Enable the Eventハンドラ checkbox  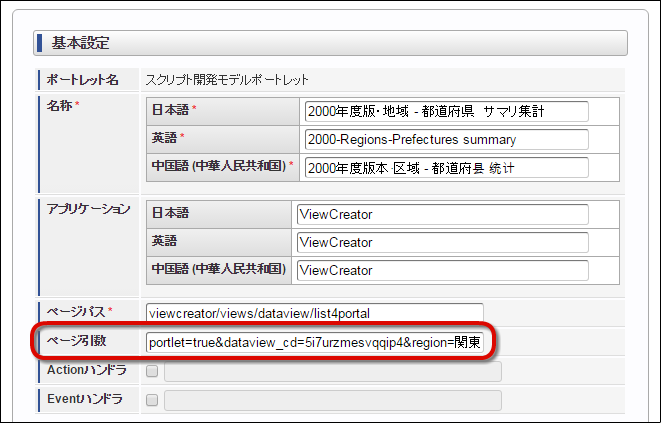pos(152,400)
